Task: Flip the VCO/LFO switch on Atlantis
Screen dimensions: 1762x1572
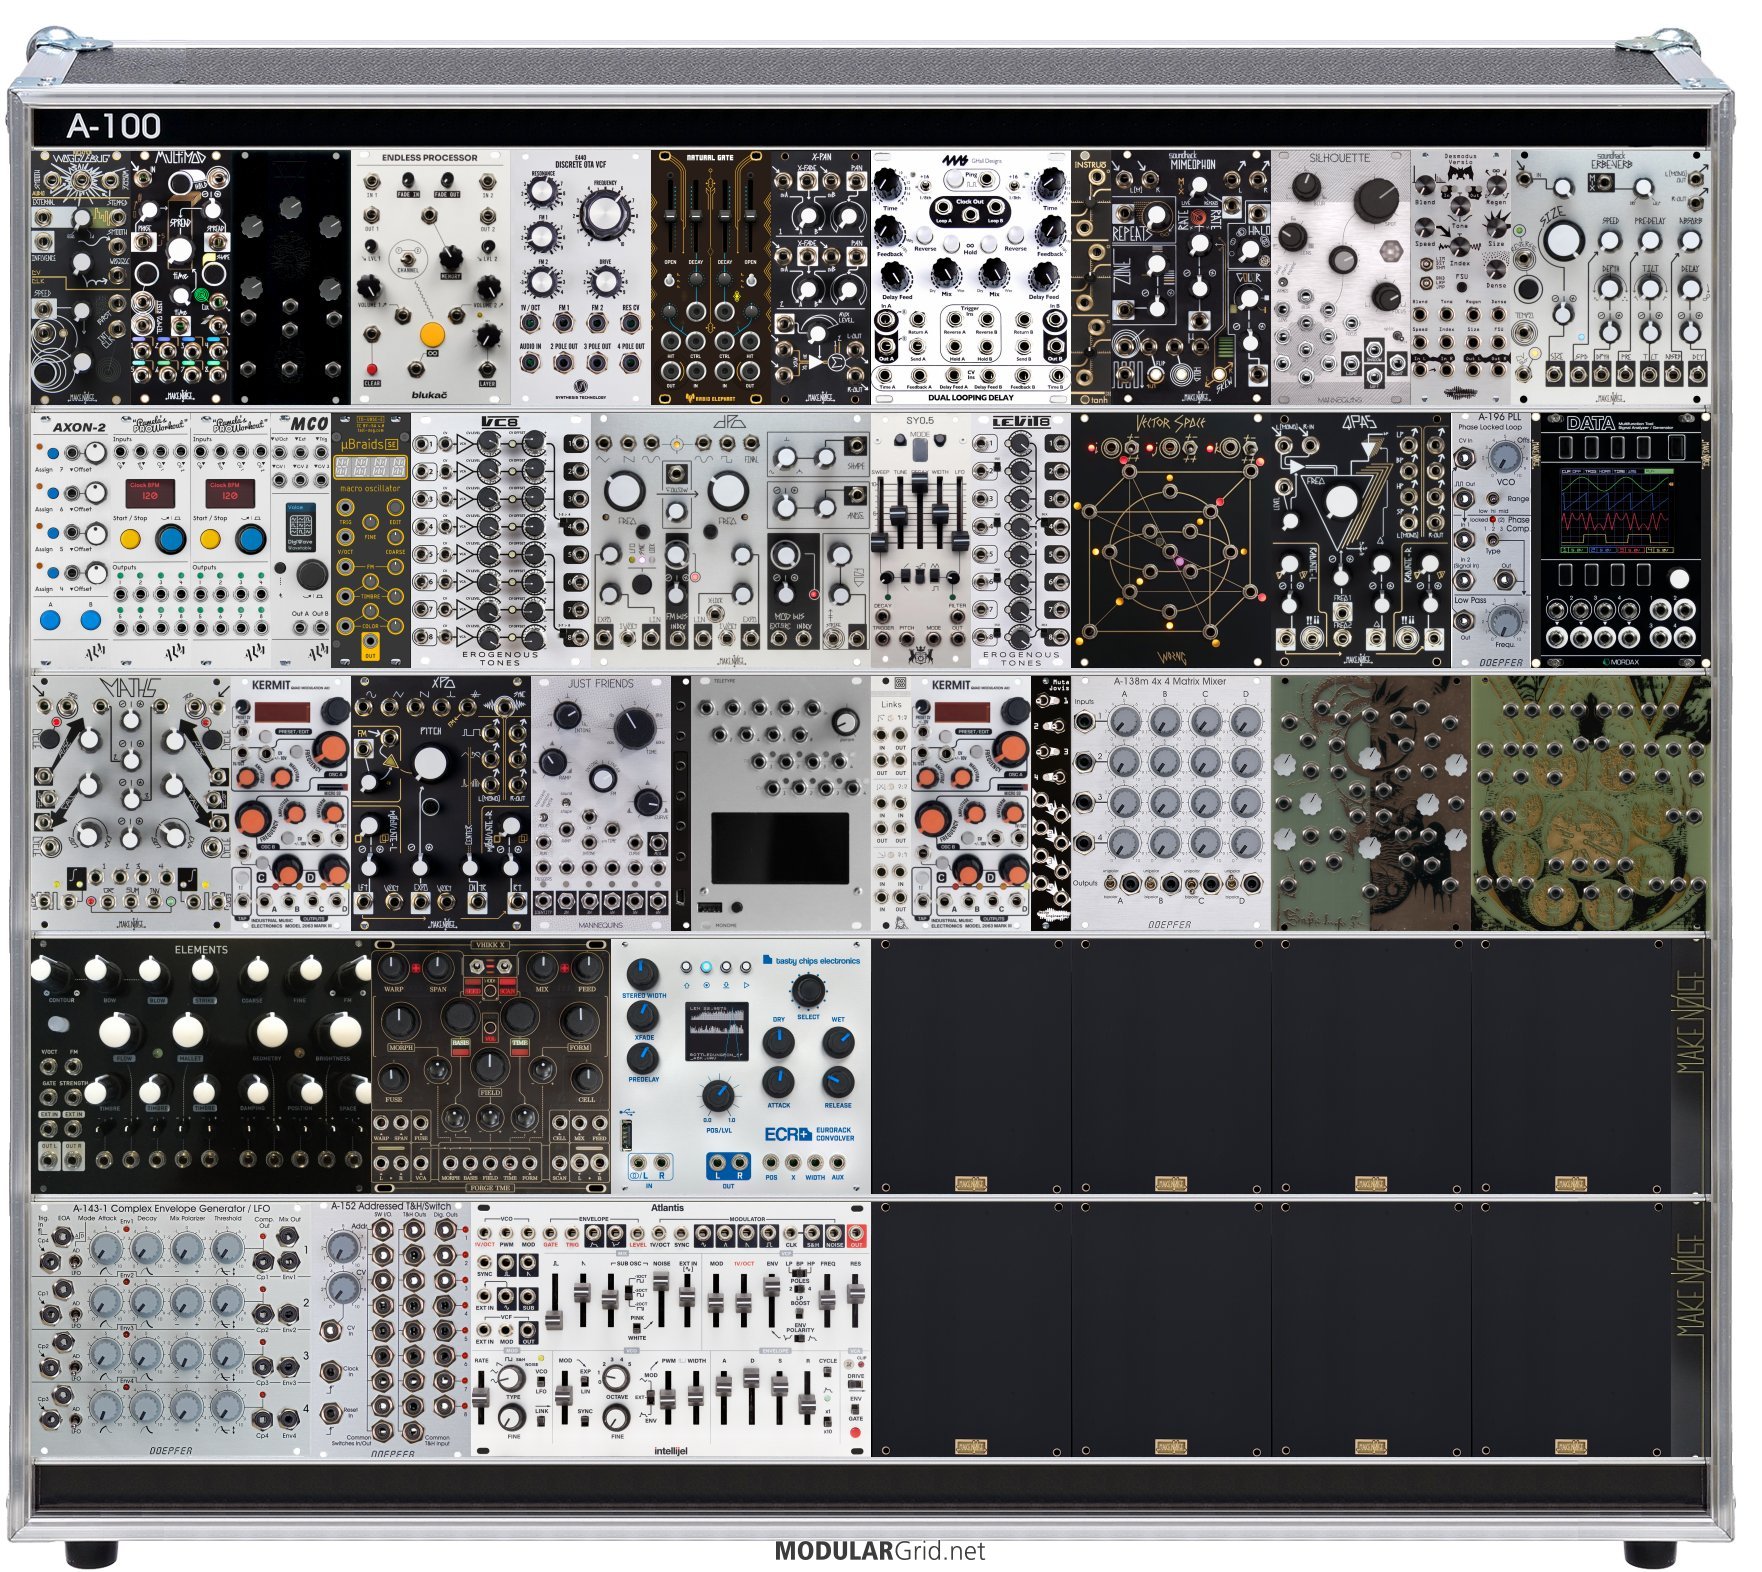Action: (x=541, y=1383)
